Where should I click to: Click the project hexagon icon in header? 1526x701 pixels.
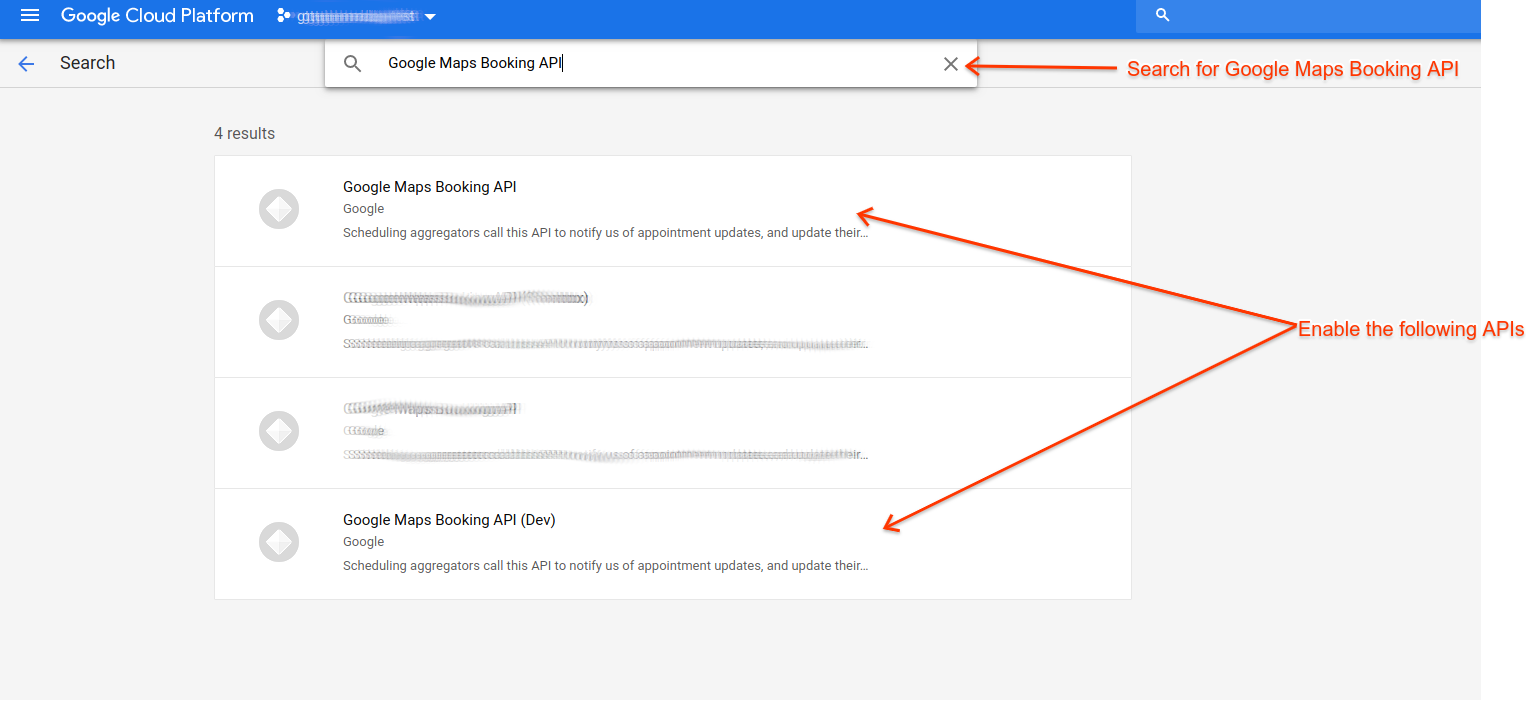283,17
